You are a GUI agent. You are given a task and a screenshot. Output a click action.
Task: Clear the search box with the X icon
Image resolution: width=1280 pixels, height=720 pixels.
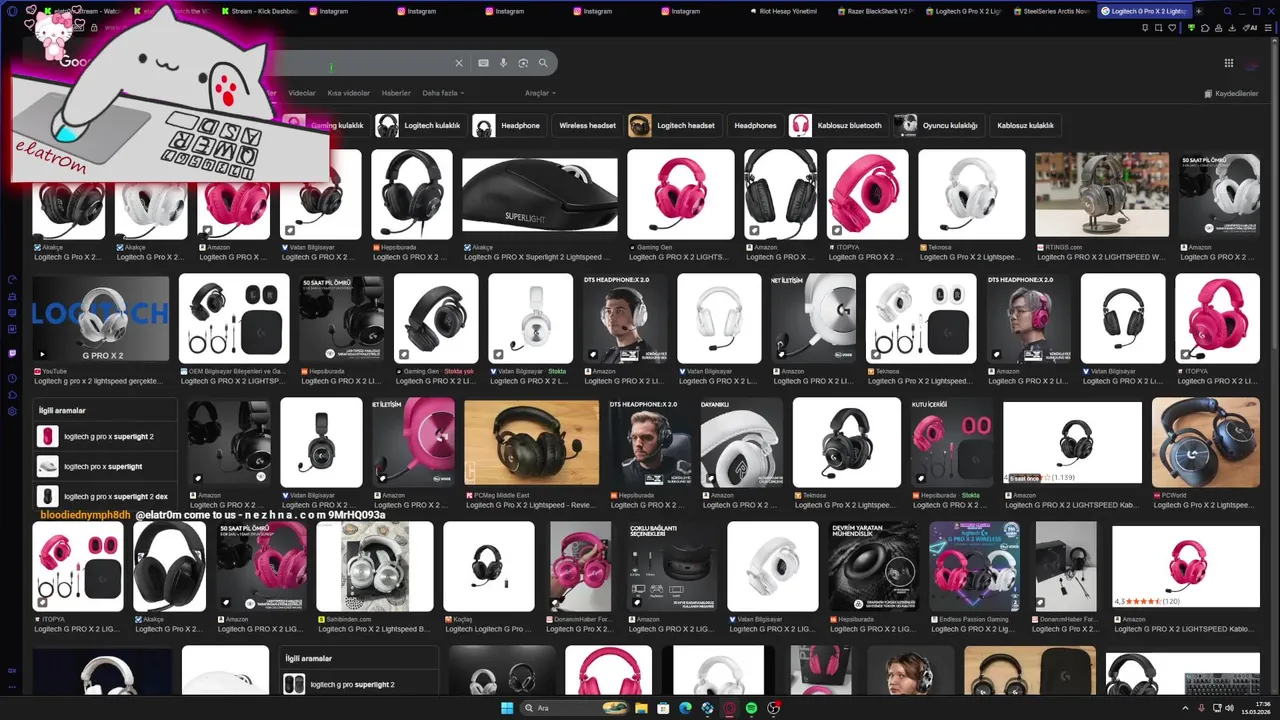459,63
